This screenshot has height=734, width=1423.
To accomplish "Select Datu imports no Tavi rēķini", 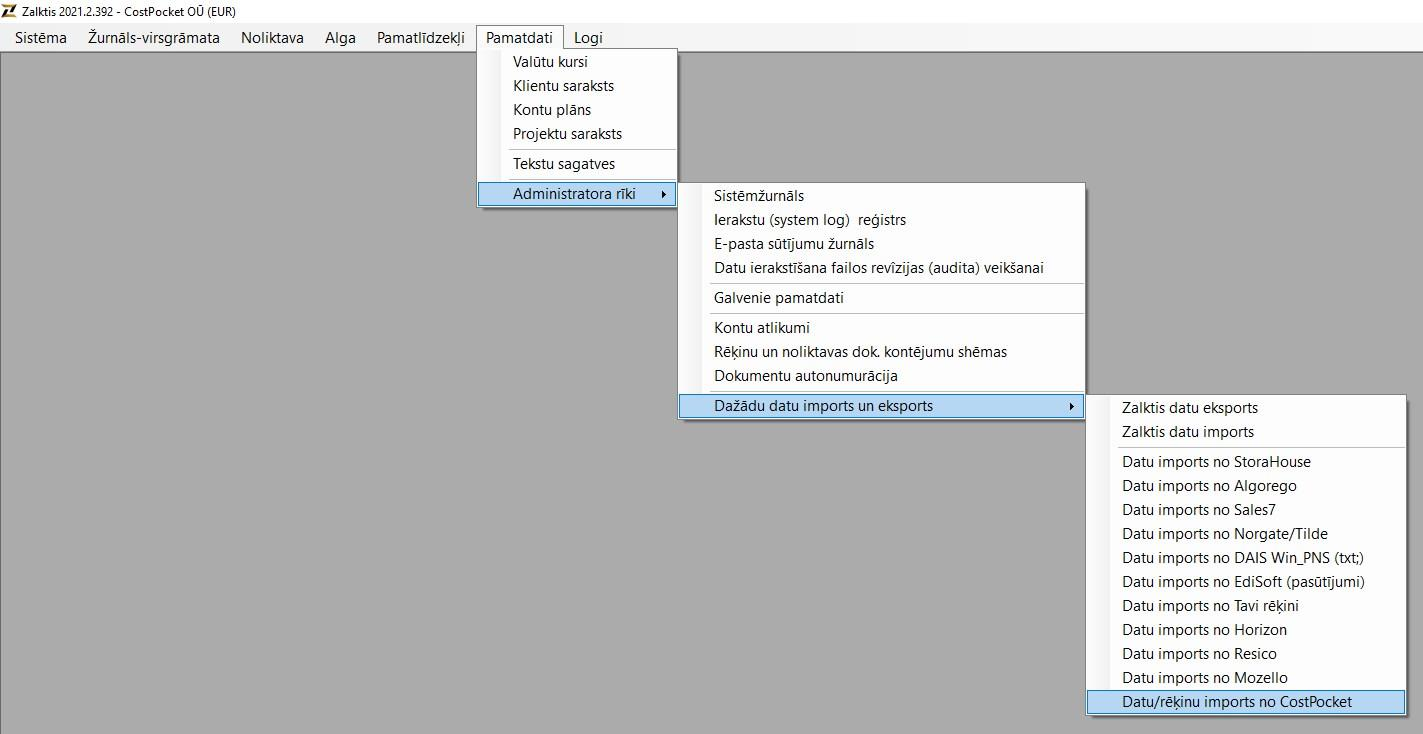I will point(1246,606).
